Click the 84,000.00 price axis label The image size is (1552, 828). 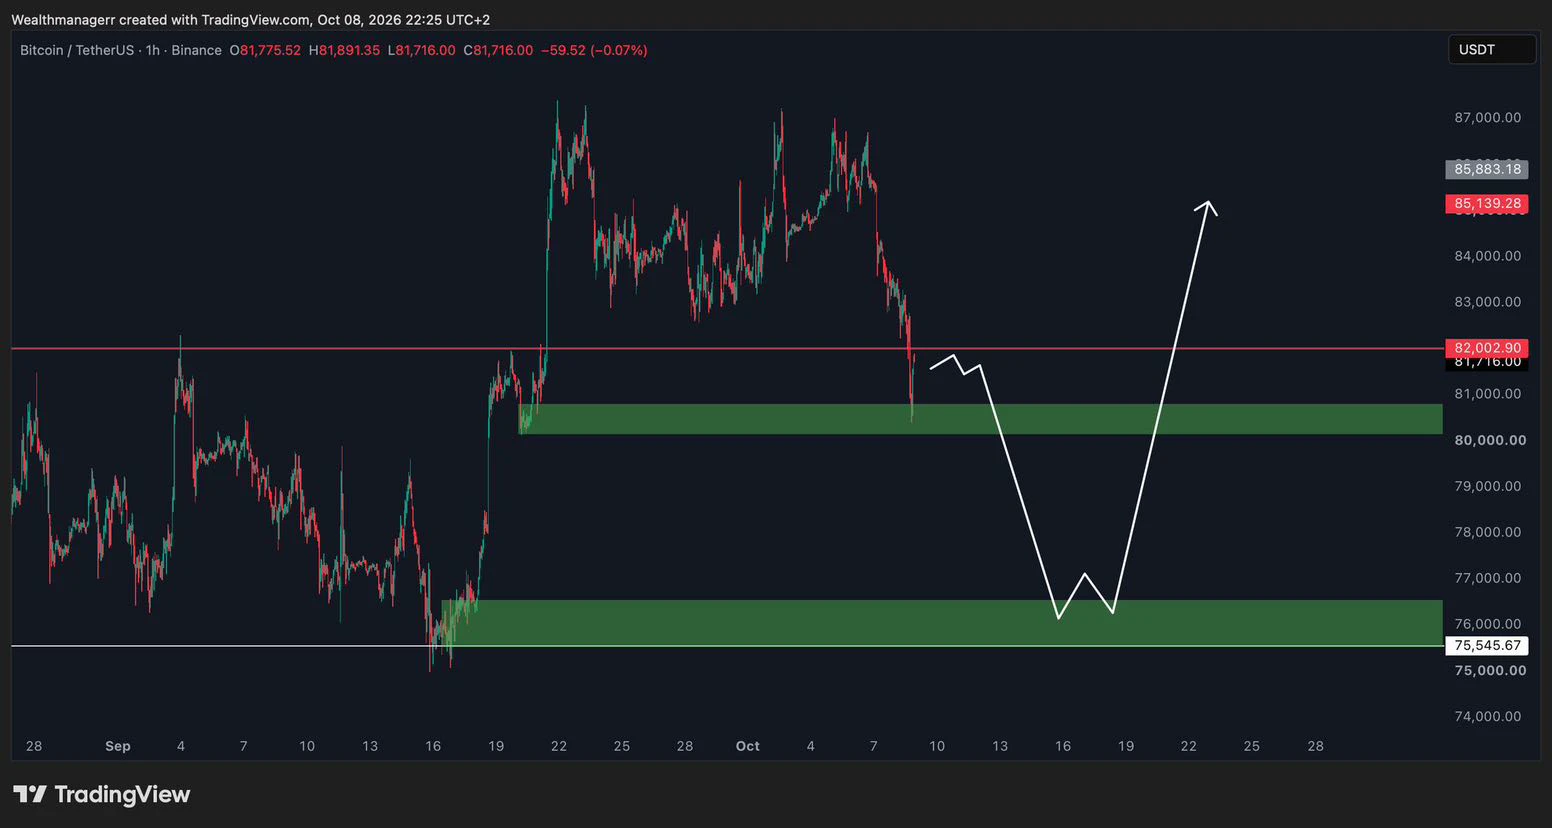point(1488,256)
